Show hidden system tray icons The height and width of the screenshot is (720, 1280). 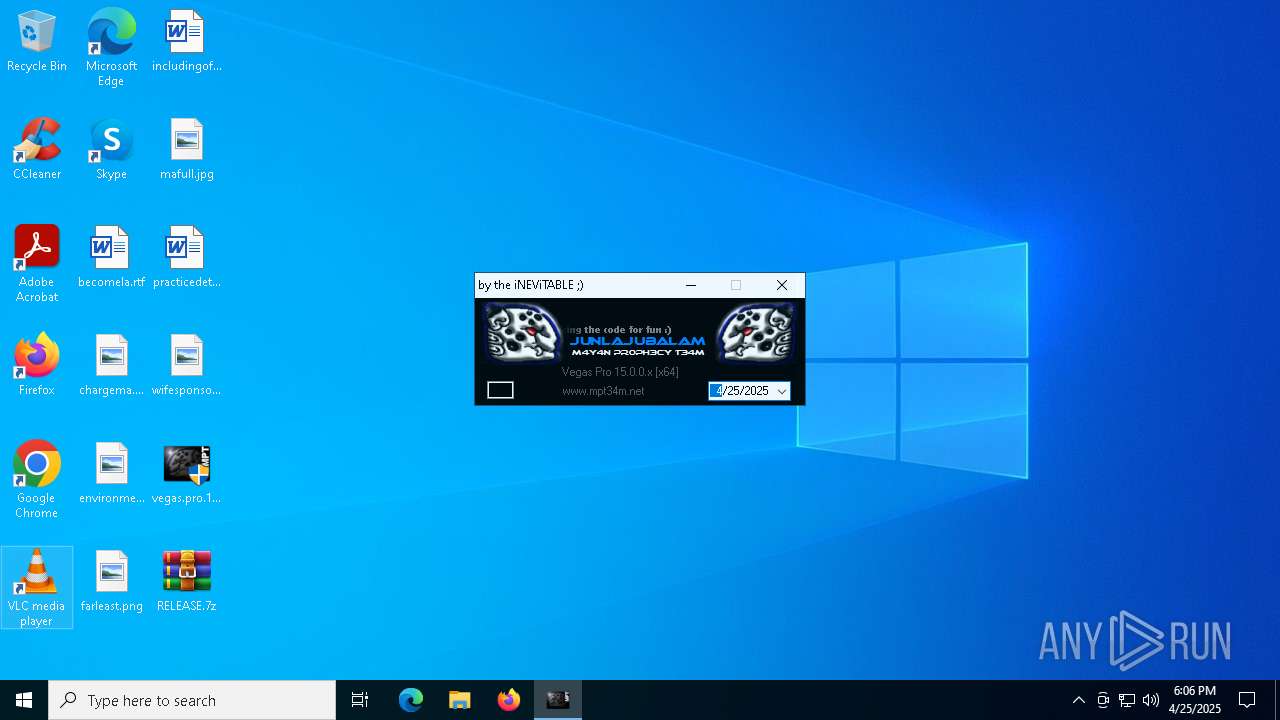(1078, 700)
